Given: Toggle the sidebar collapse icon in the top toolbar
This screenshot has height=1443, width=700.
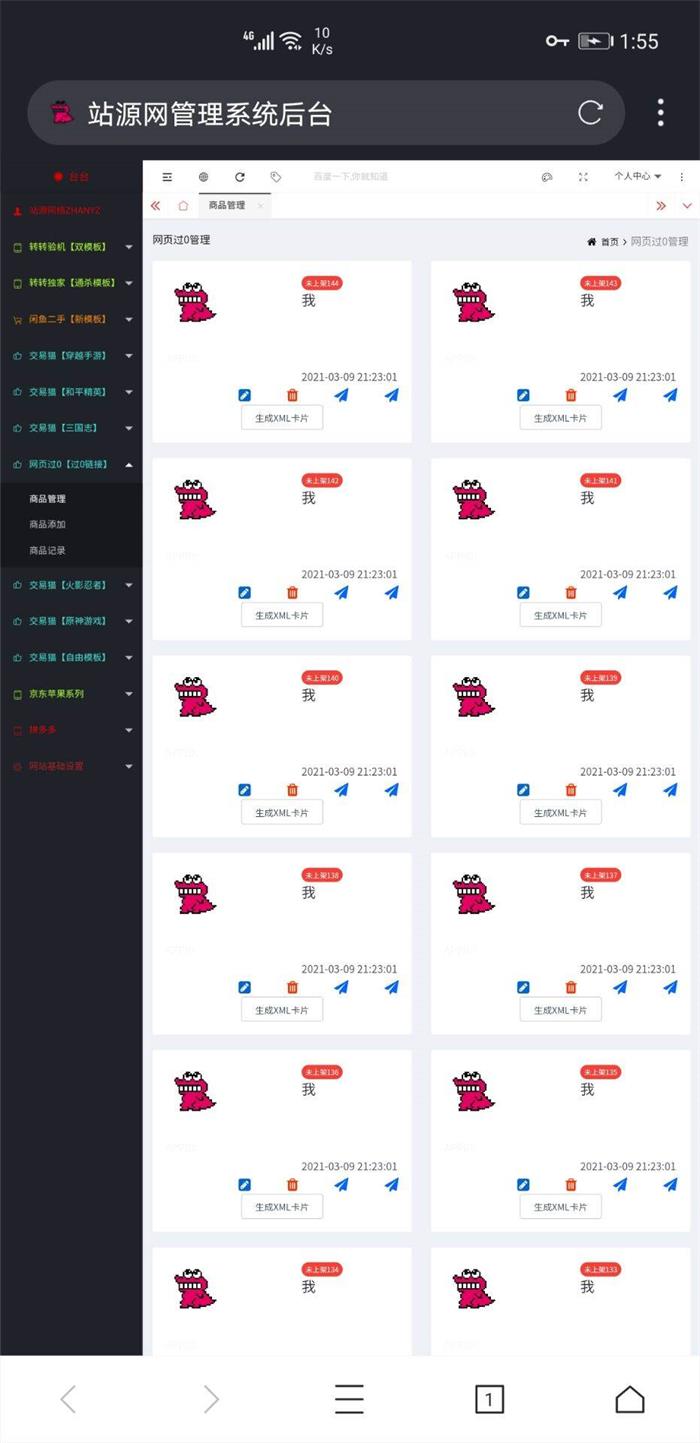Looking at the screenshot, I should [x=167, y=177].
